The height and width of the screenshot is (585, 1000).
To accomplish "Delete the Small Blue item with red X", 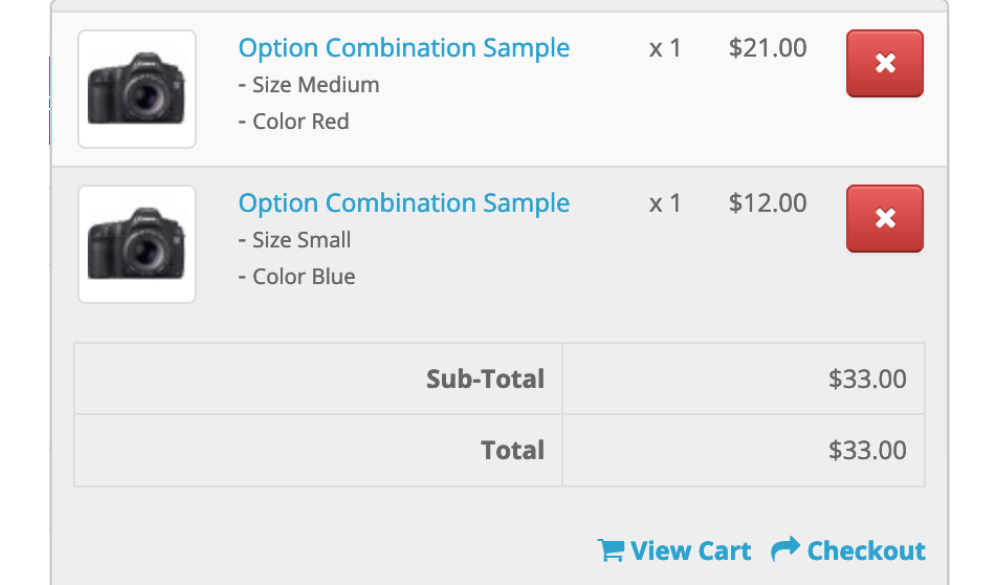I will coord(885,219).
